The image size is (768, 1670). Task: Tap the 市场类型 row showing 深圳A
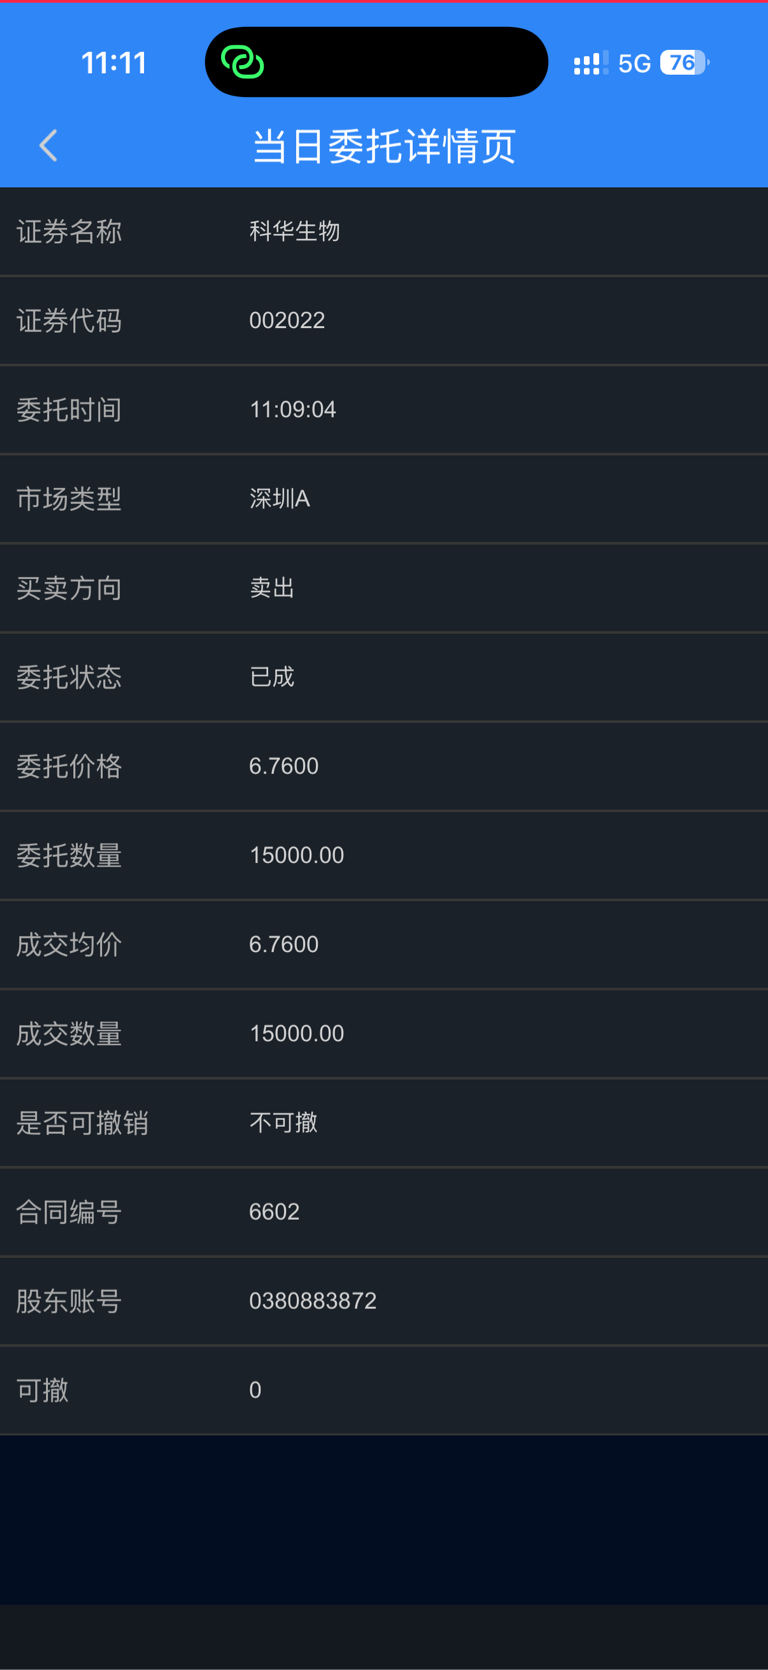384,498
